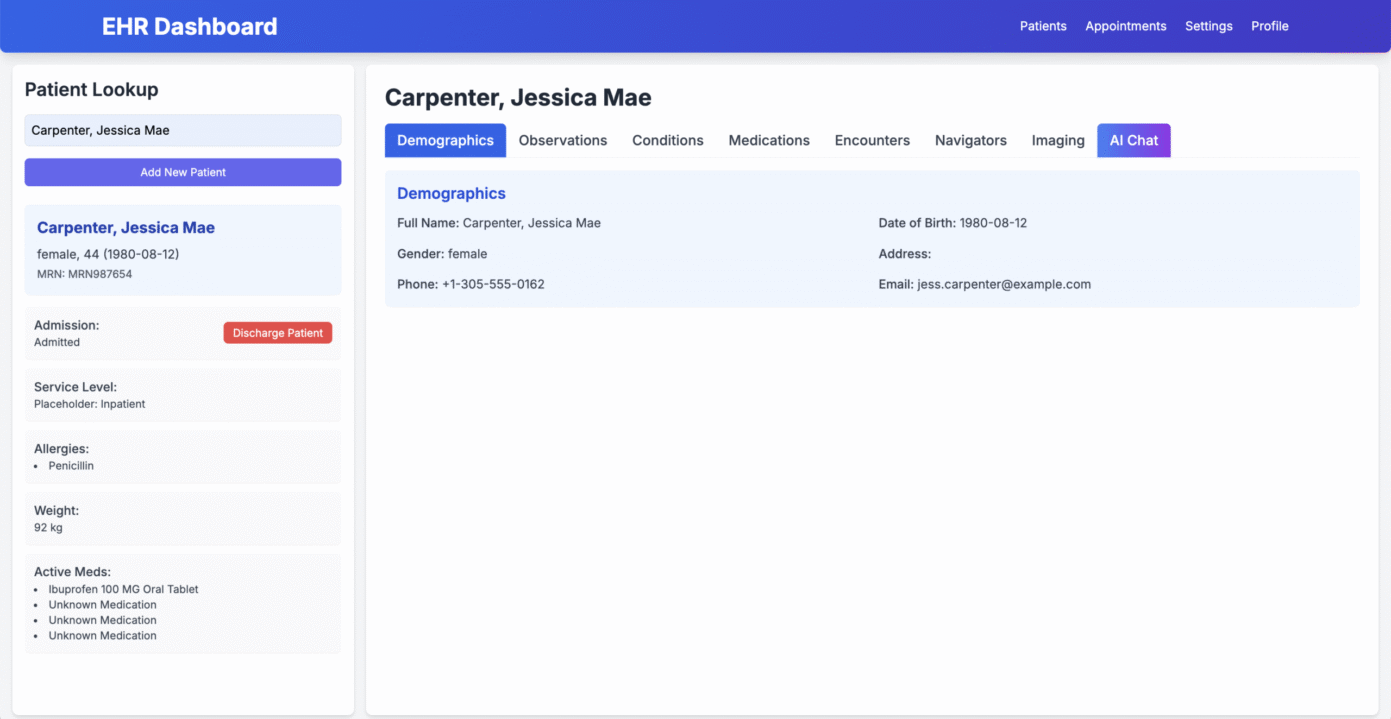Switch to the Observations tab
The width and height of the screenshot is (1391, 719).
563,140
